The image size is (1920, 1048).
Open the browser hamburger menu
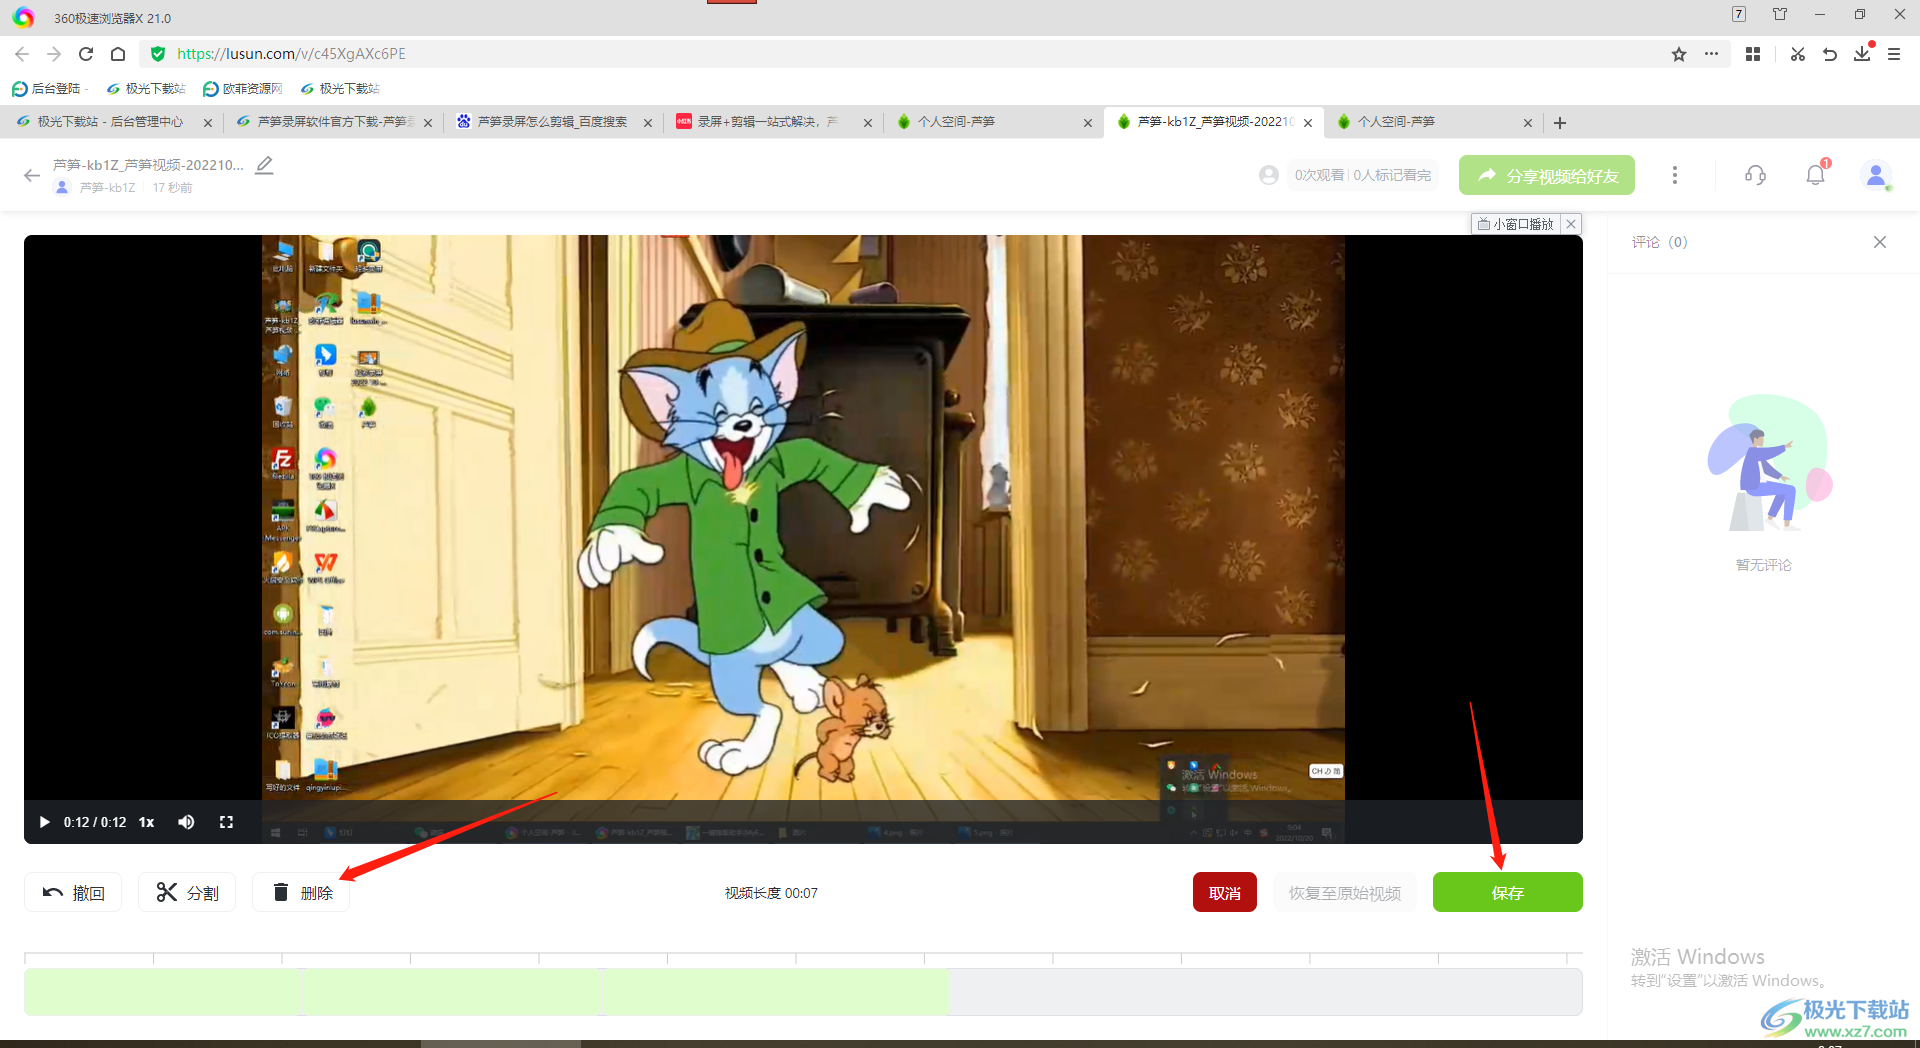1894,54
